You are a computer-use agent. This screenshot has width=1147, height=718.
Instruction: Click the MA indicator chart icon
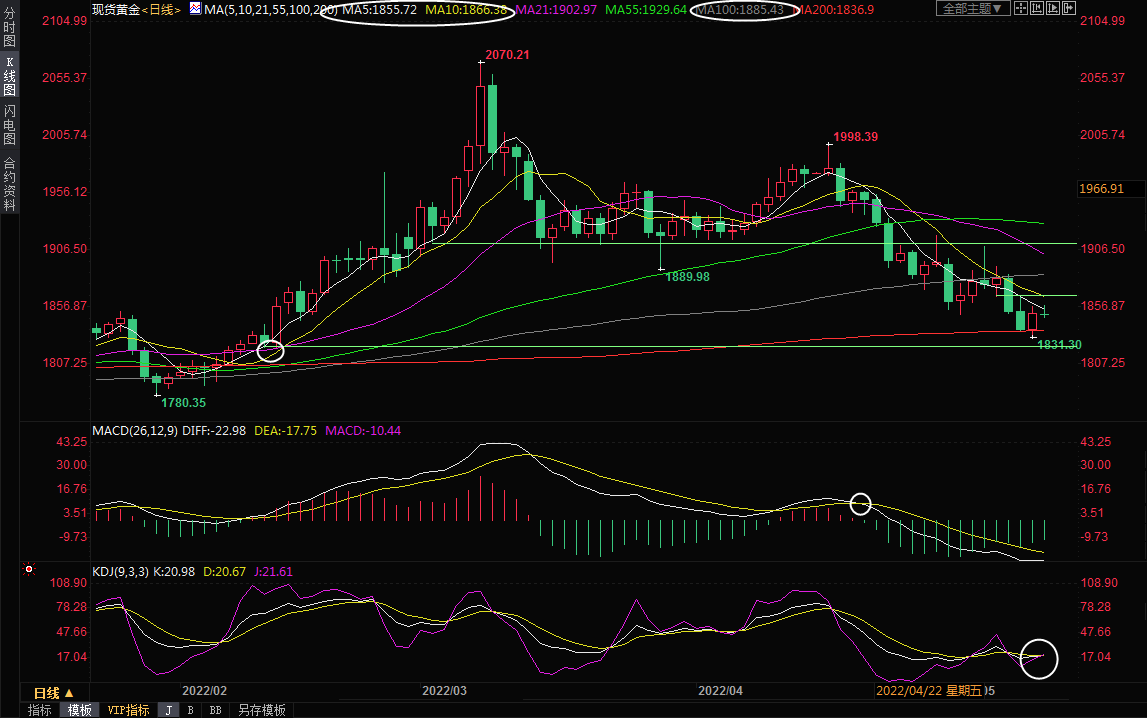(194, 9)
